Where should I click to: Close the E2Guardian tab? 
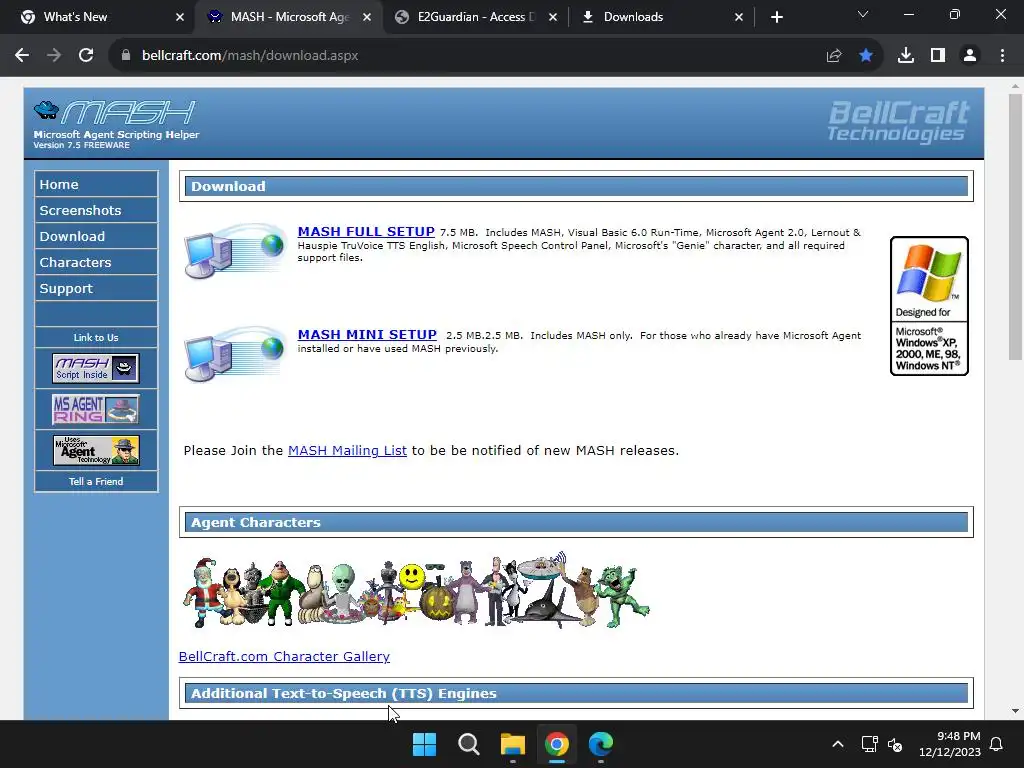(x=553, y=17)
